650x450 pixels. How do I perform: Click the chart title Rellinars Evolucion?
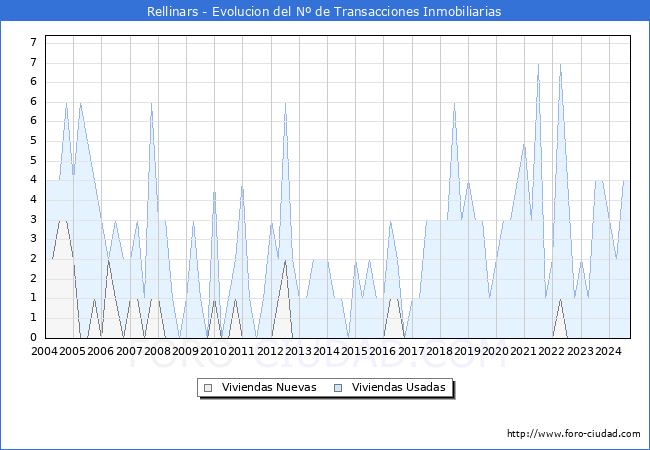click(324, 11)
